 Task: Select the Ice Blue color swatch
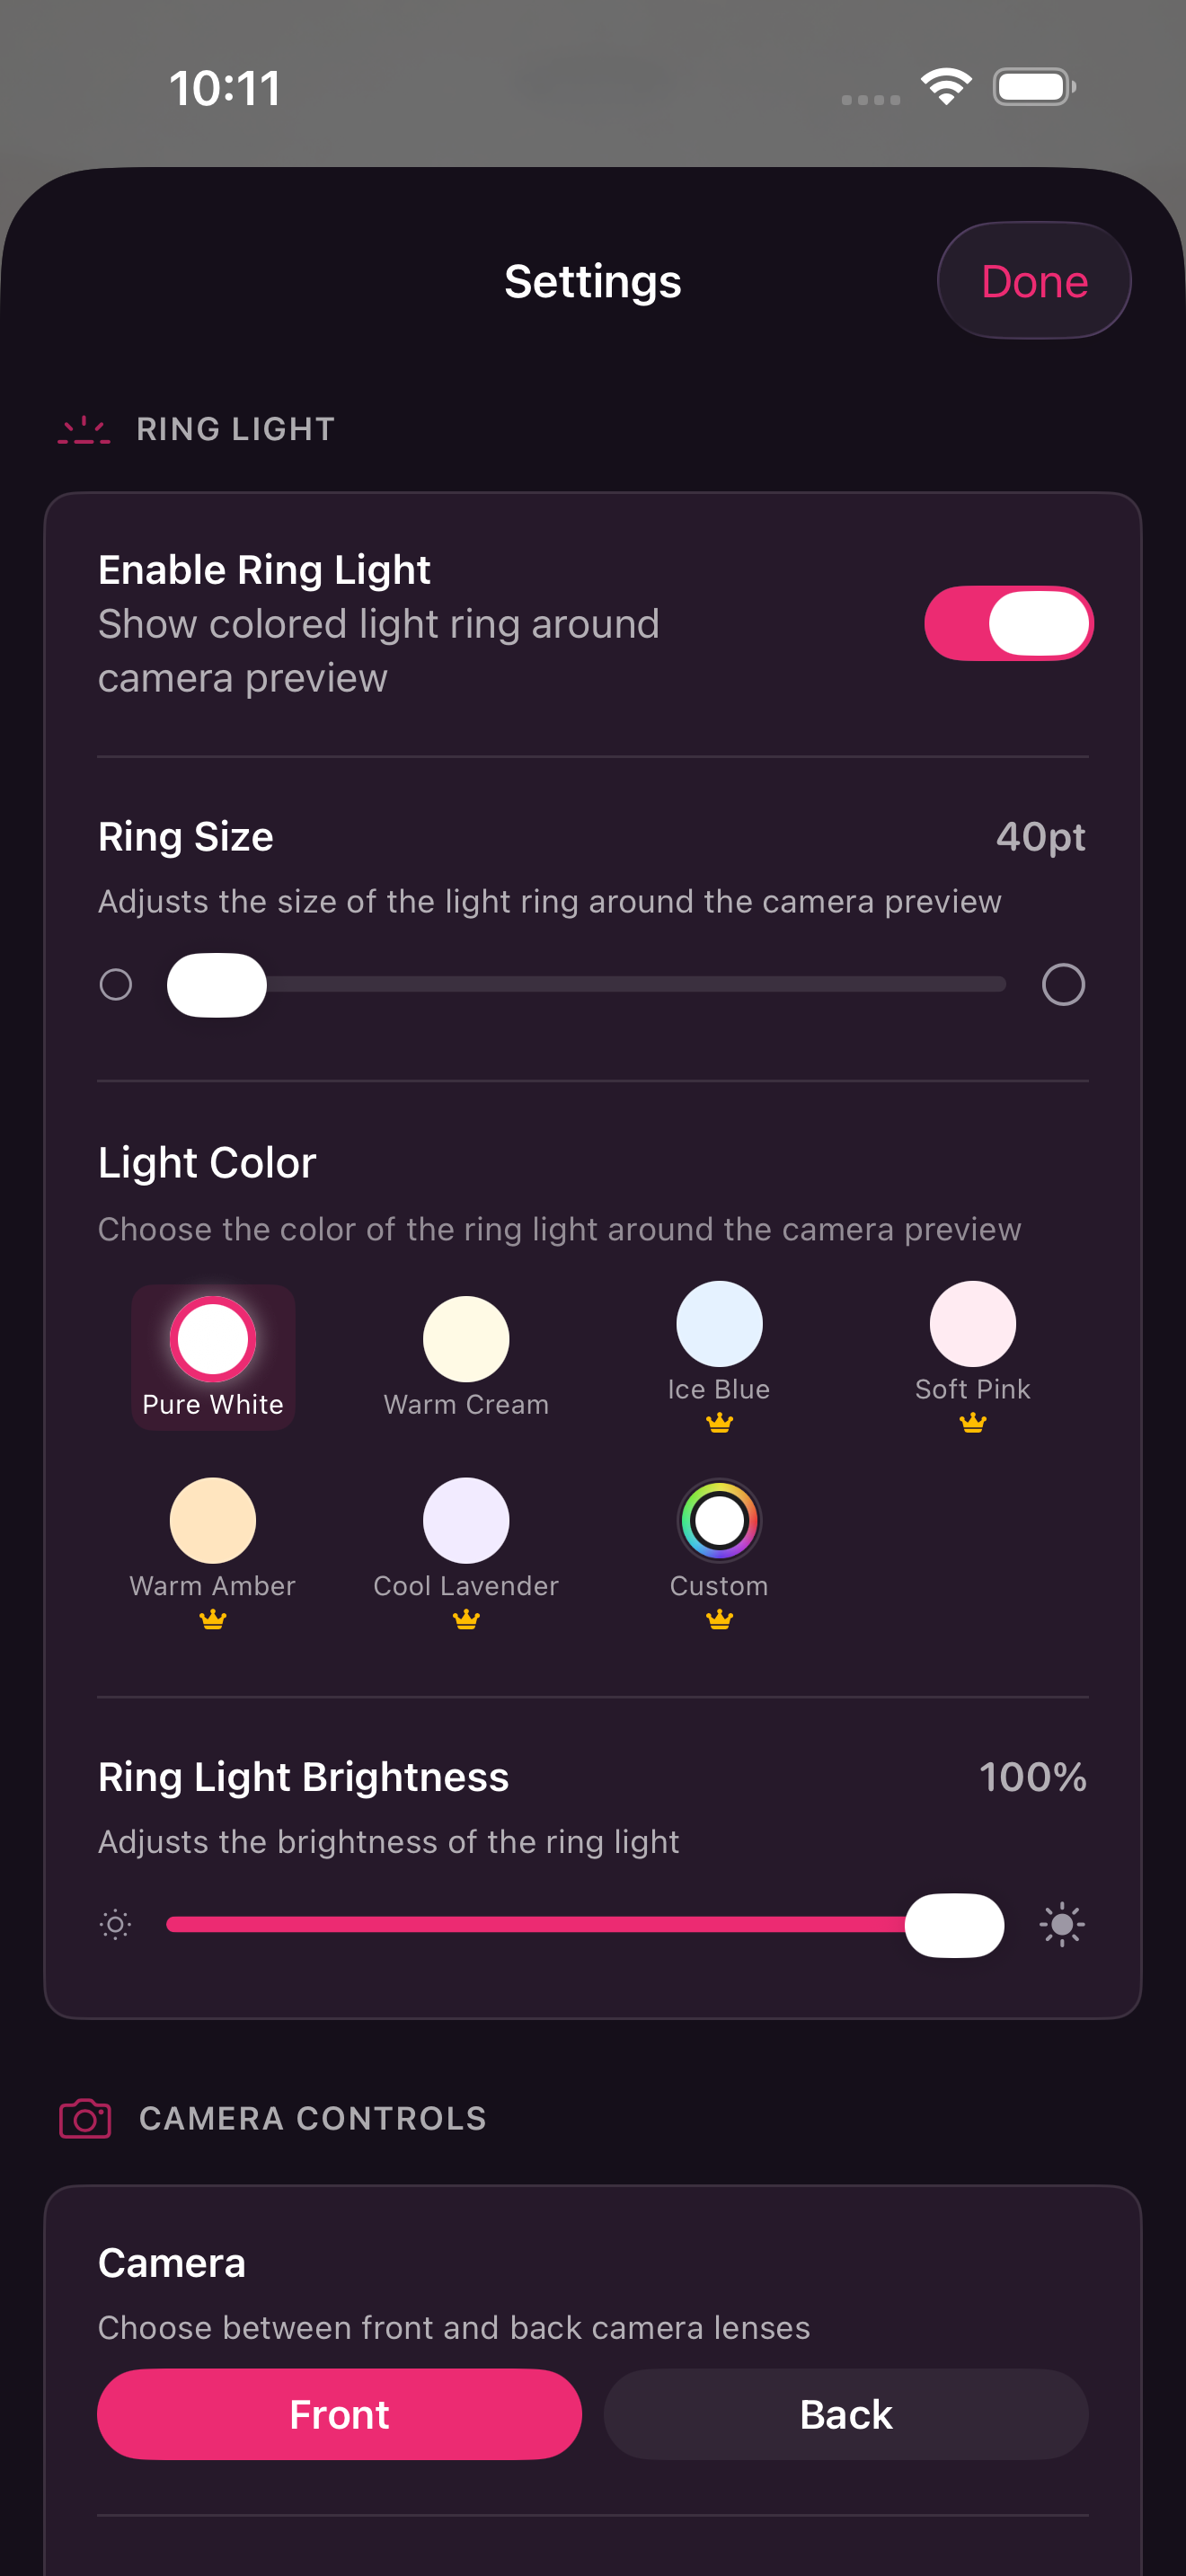click(719, 1324)
